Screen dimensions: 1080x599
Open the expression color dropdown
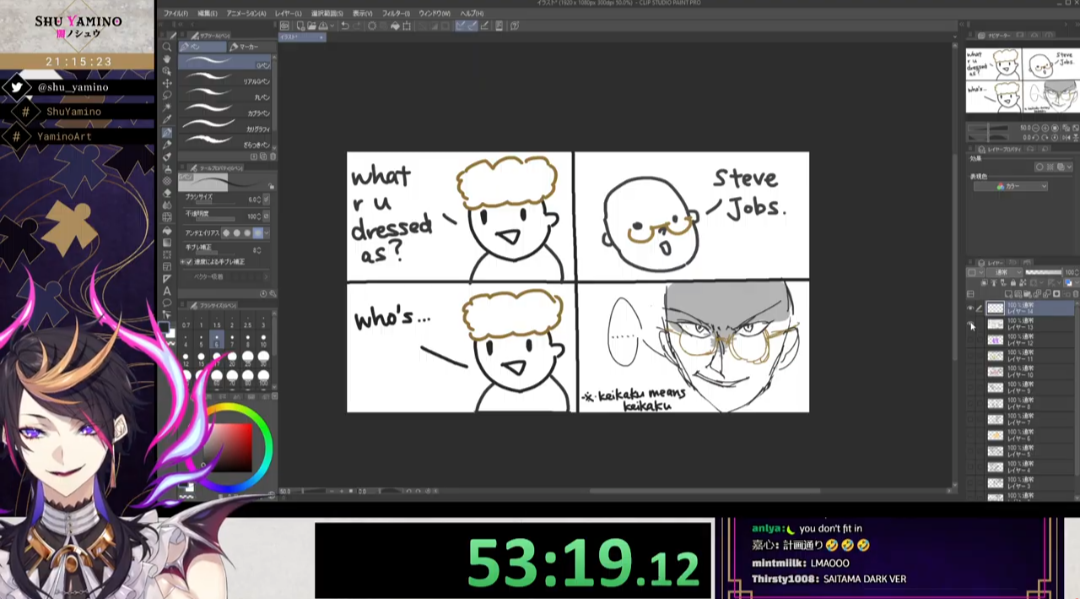[x=1010, y=187]
